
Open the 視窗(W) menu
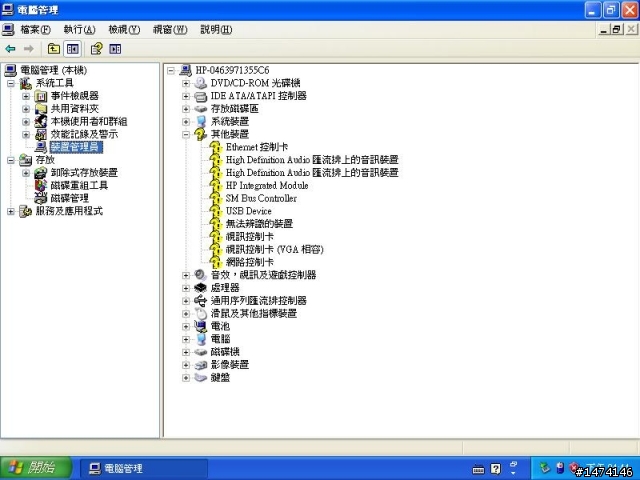point(170,30)
